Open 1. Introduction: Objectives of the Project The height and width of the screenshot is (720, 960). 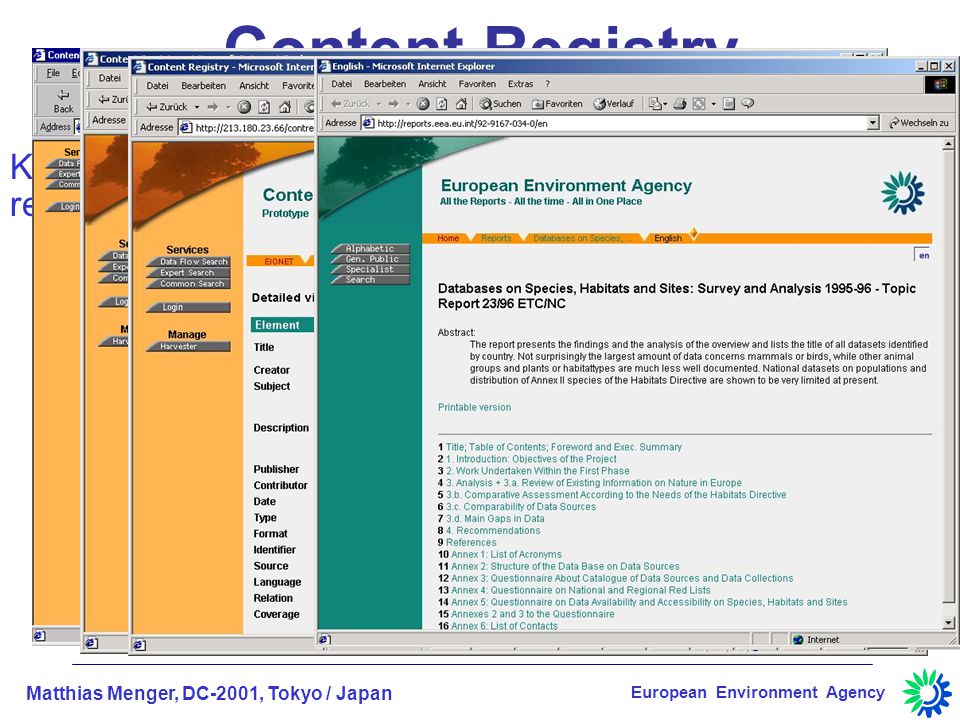pos(531,459)
